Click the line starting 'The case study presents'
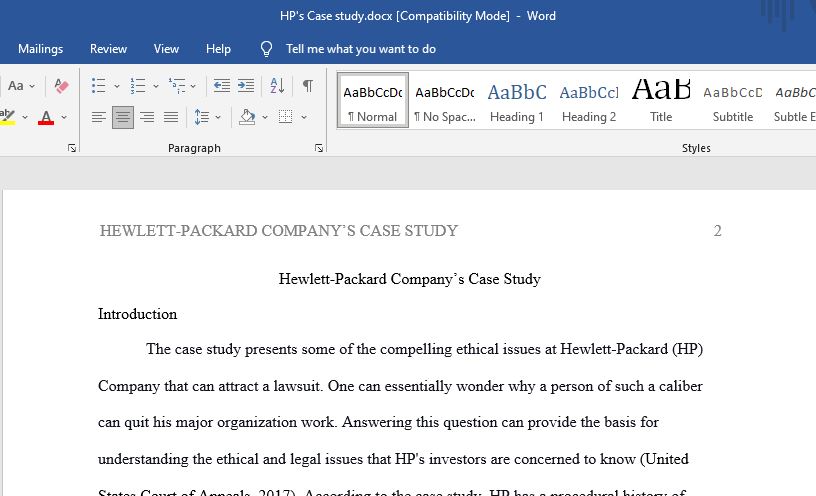This screenshot has height=496, width=816. tap(424, 349)
